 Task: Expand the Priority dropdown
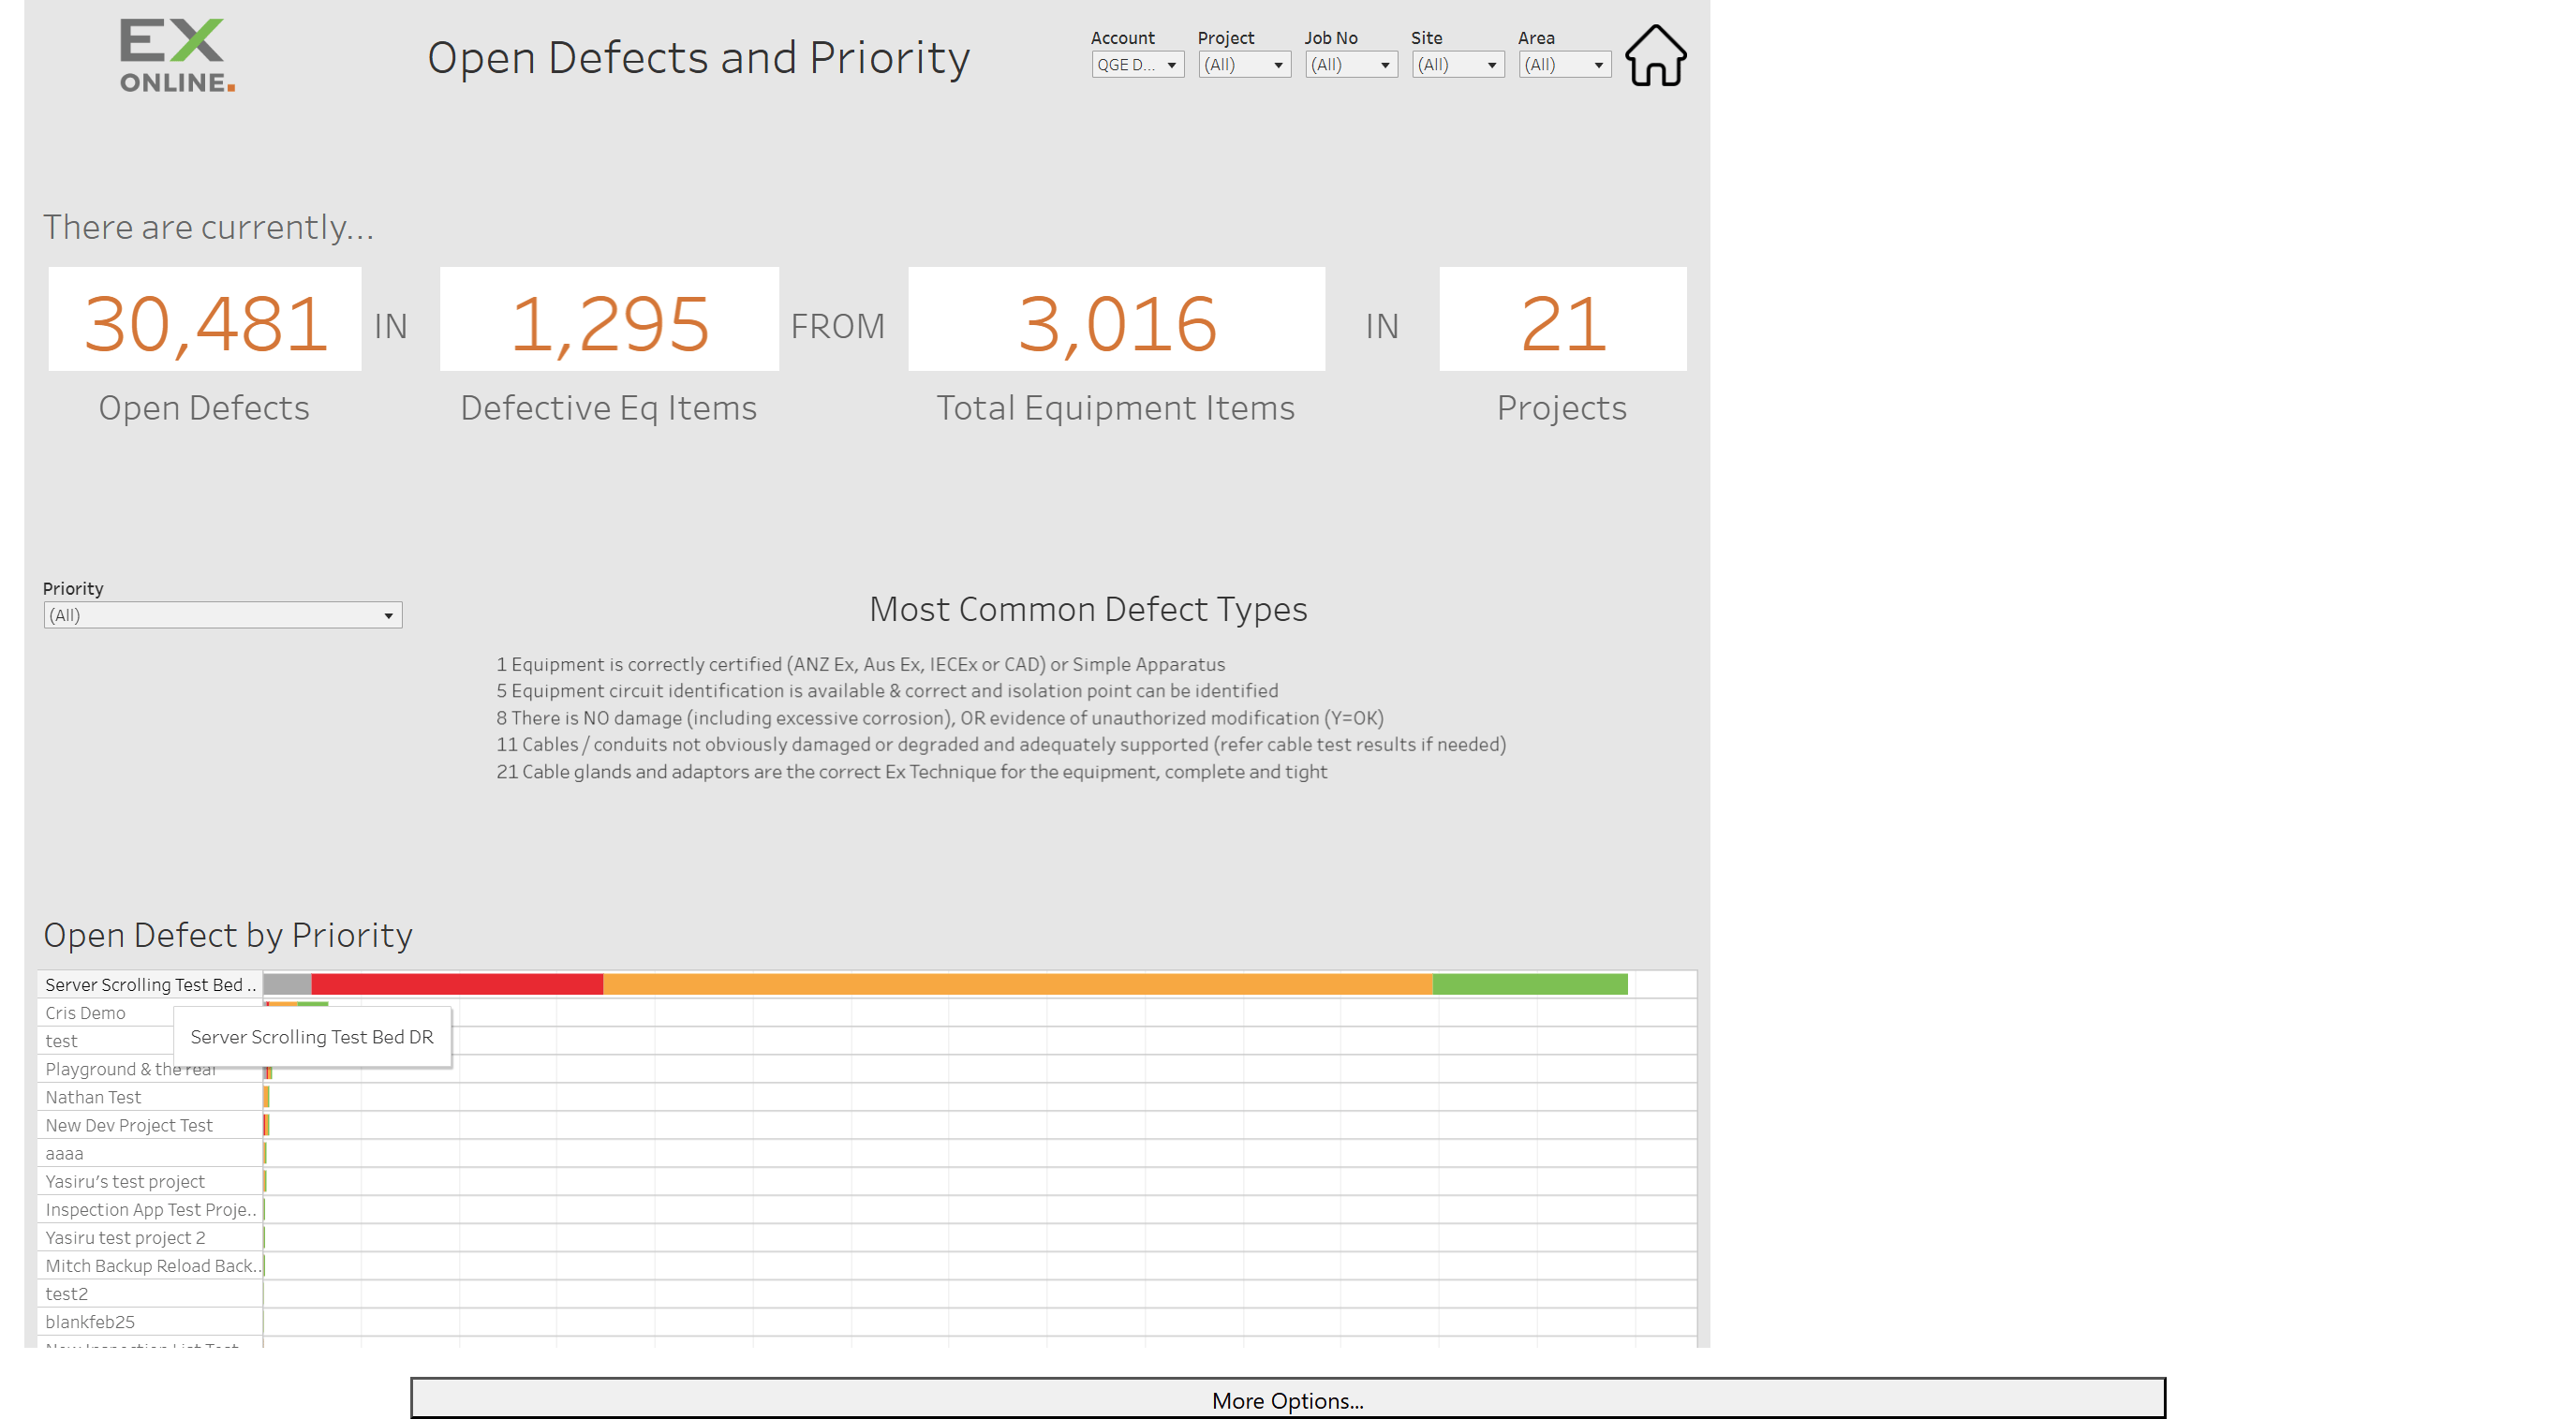click(x=223, y=615)
